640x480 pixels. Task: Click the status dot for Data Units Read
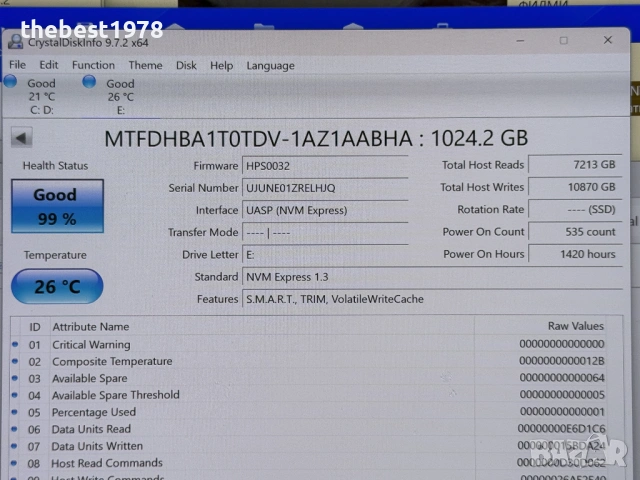(14, 429)
